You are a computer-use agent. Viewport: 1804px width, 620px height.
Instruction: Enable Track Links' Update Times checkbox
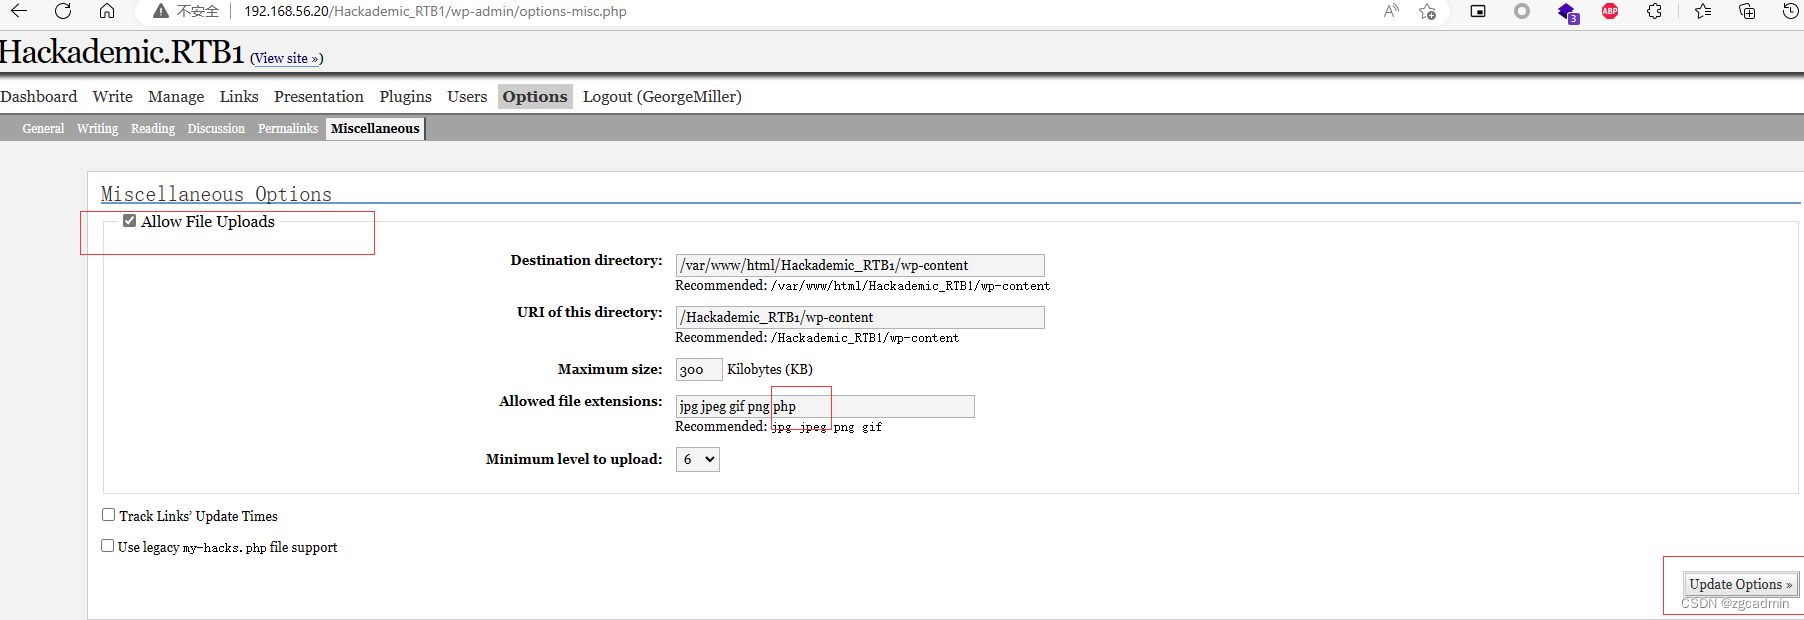108,515
